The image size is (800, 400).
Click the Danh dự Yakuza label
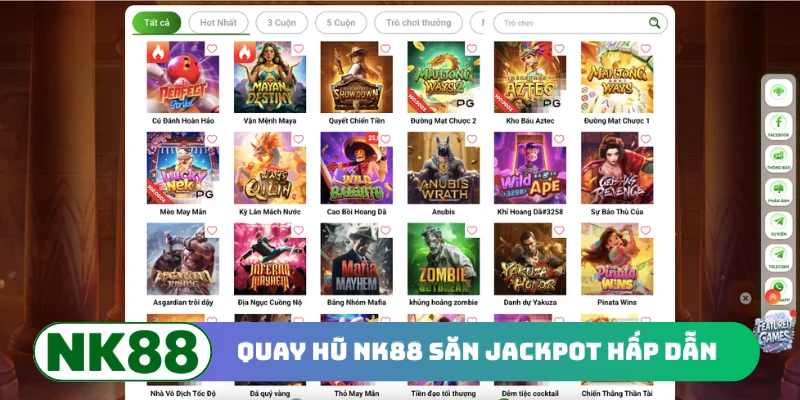tap(530, 303)
